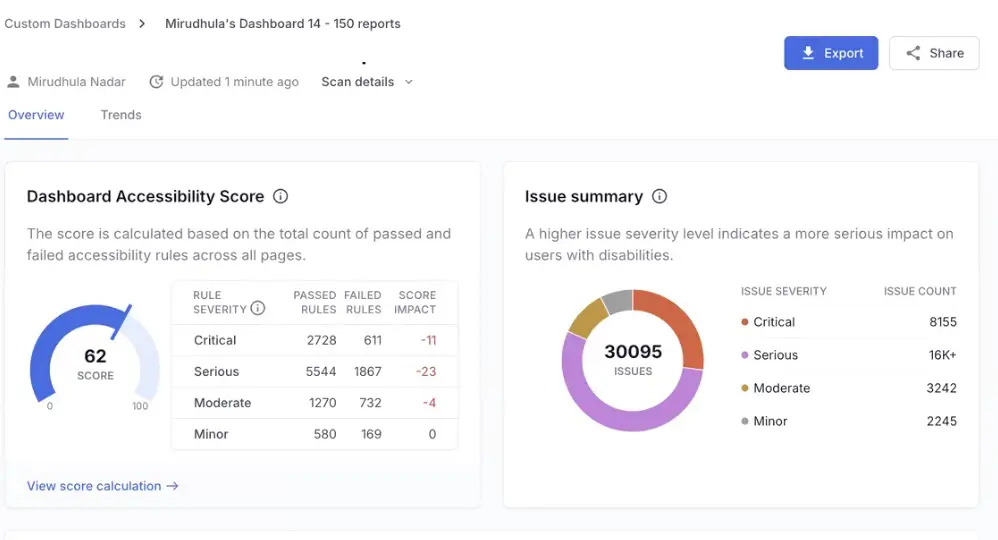Click the arrow after View score calculation
This screenshot has height=540, width=998.
(x=172, y=486)
